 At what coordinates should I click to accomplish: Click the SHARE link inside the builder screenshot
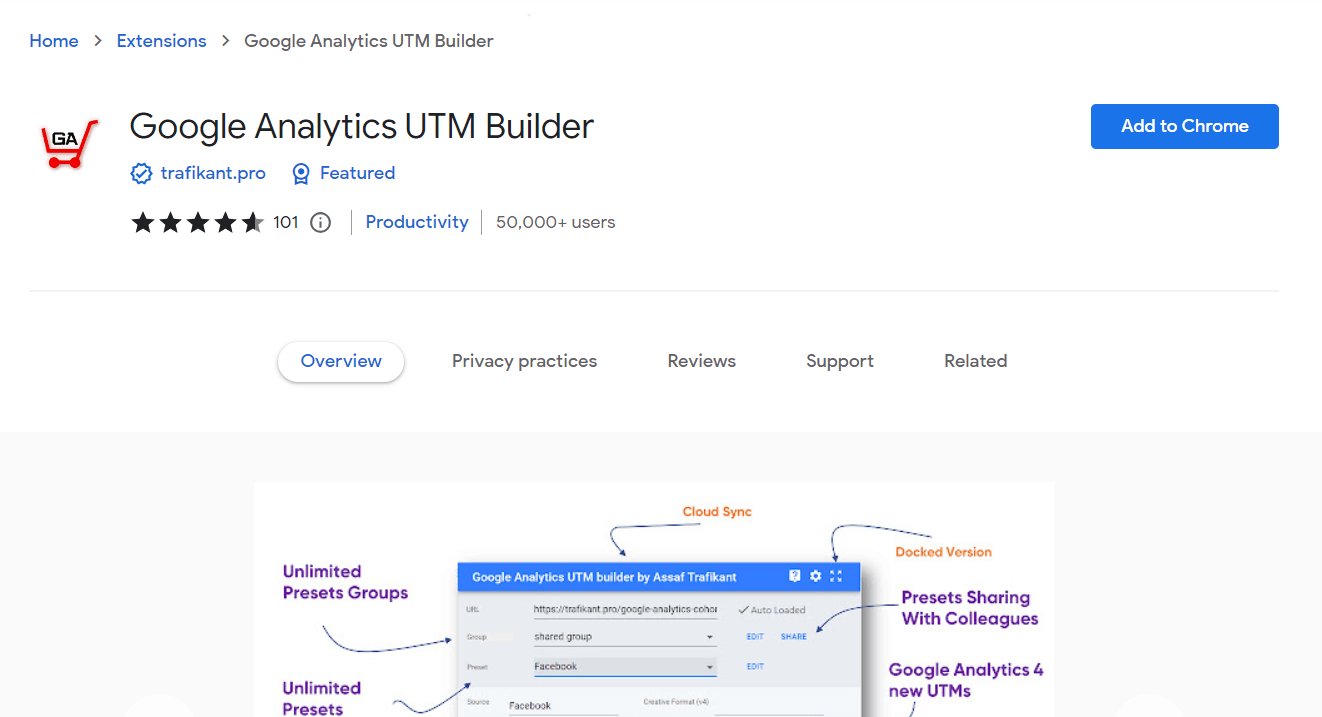793,636
